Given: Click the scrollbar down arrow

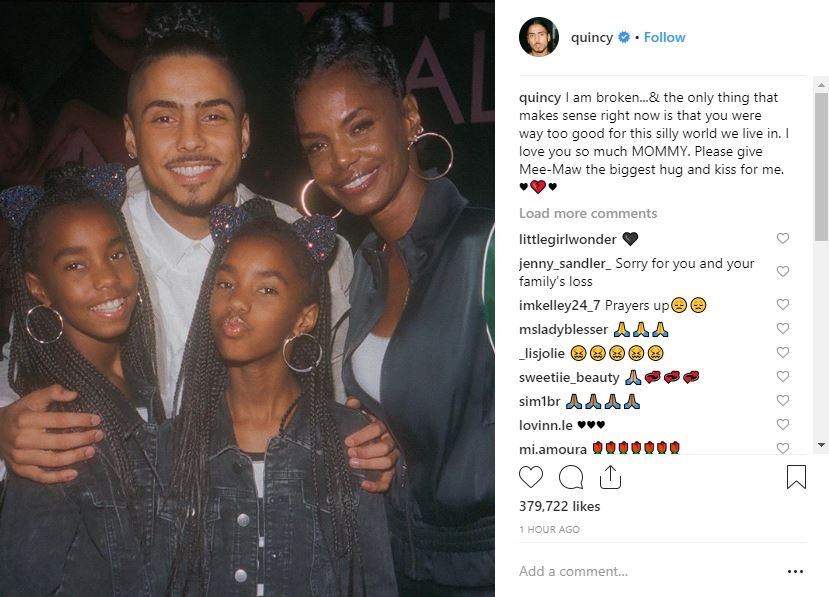Looking at the screenshot, I should click(822, 445).
